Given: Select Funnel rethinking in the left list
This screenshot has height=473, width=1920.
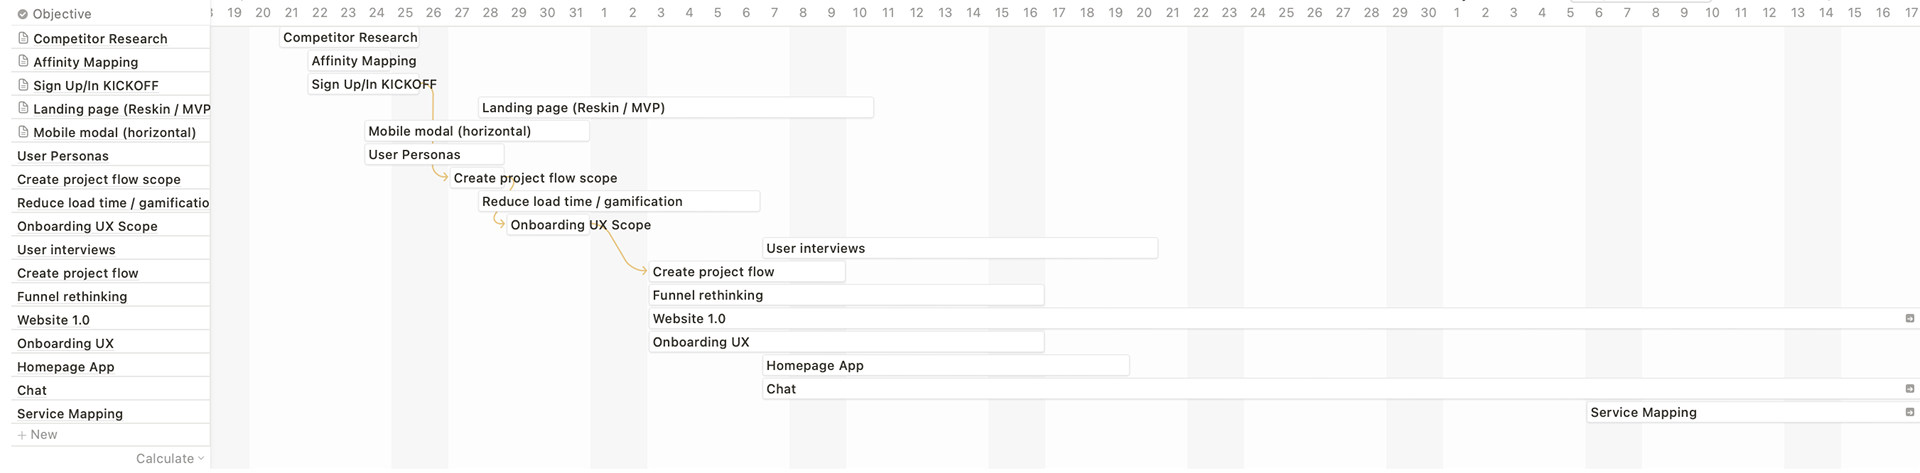Looking at the screenshot, I should point(72,297).
